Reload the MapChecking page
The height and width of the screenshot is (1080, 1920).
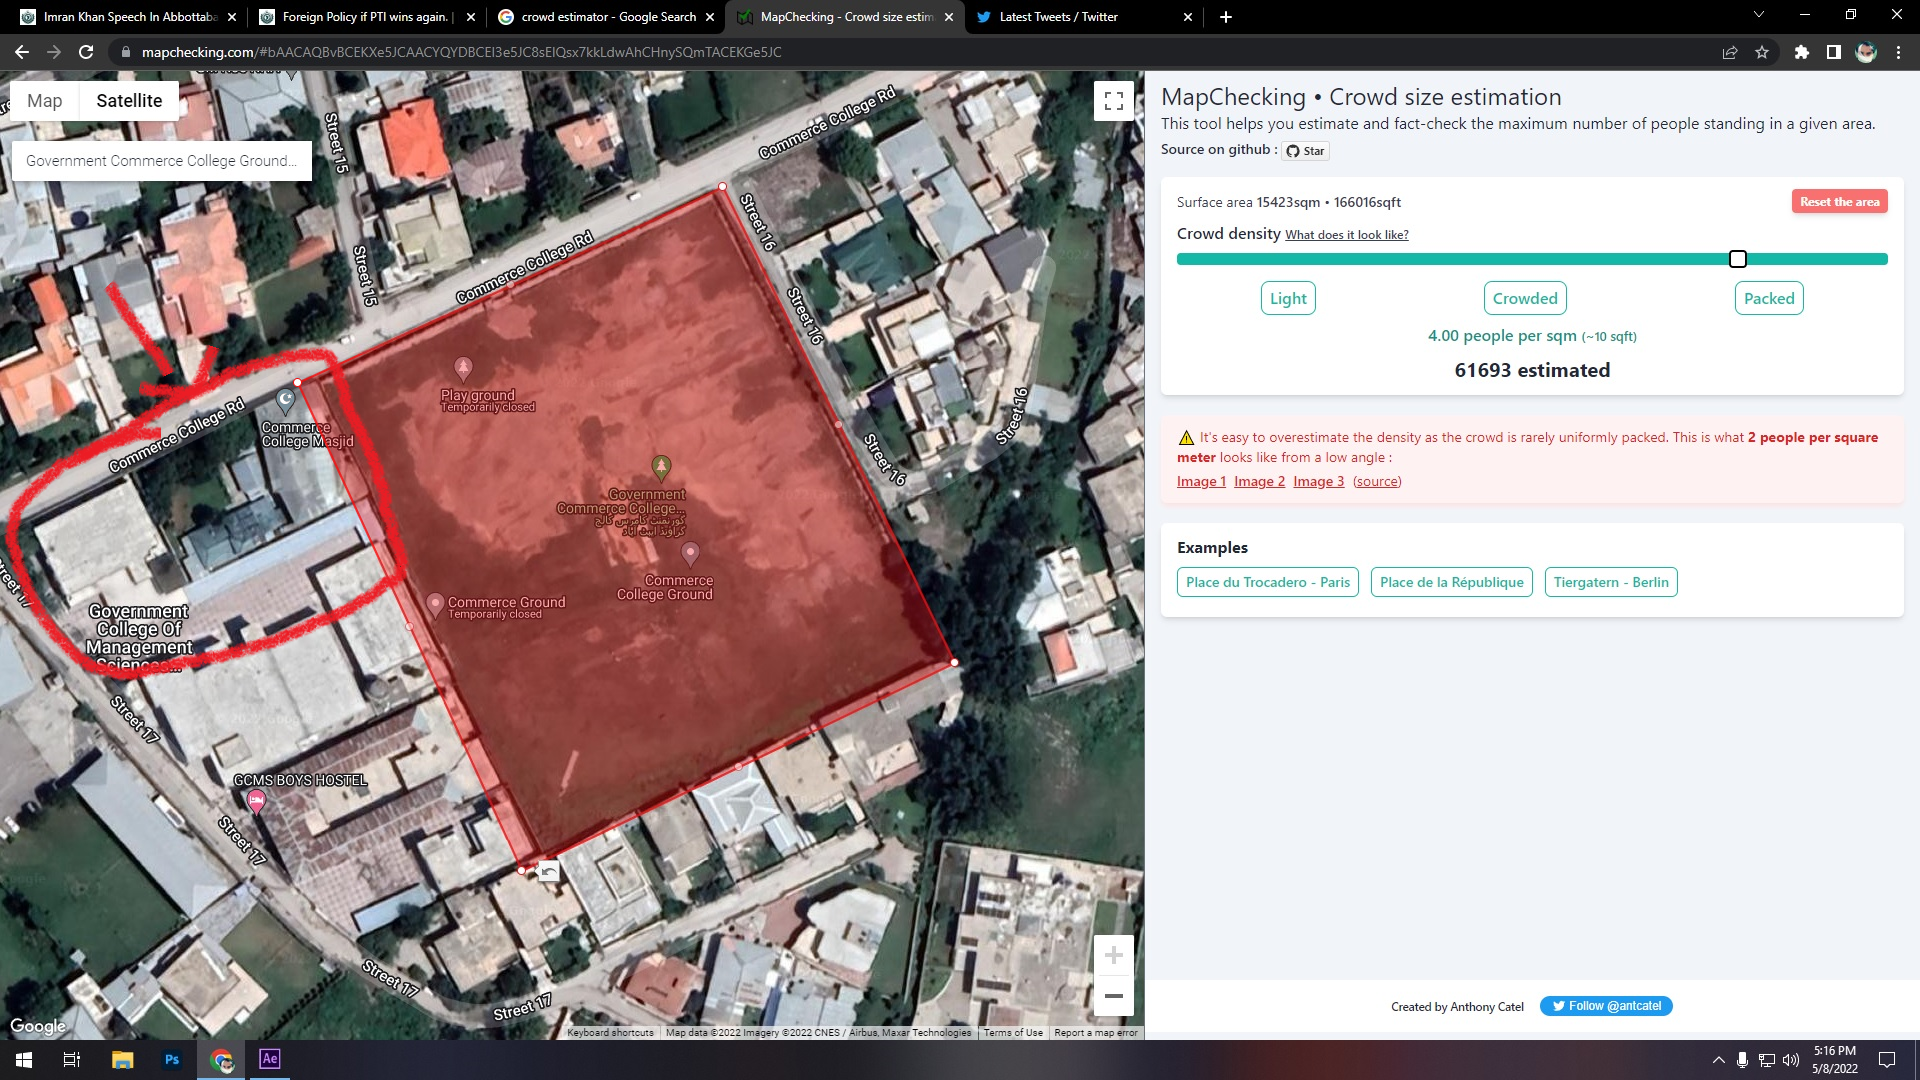pyautogui.click(x=87, y=52)
